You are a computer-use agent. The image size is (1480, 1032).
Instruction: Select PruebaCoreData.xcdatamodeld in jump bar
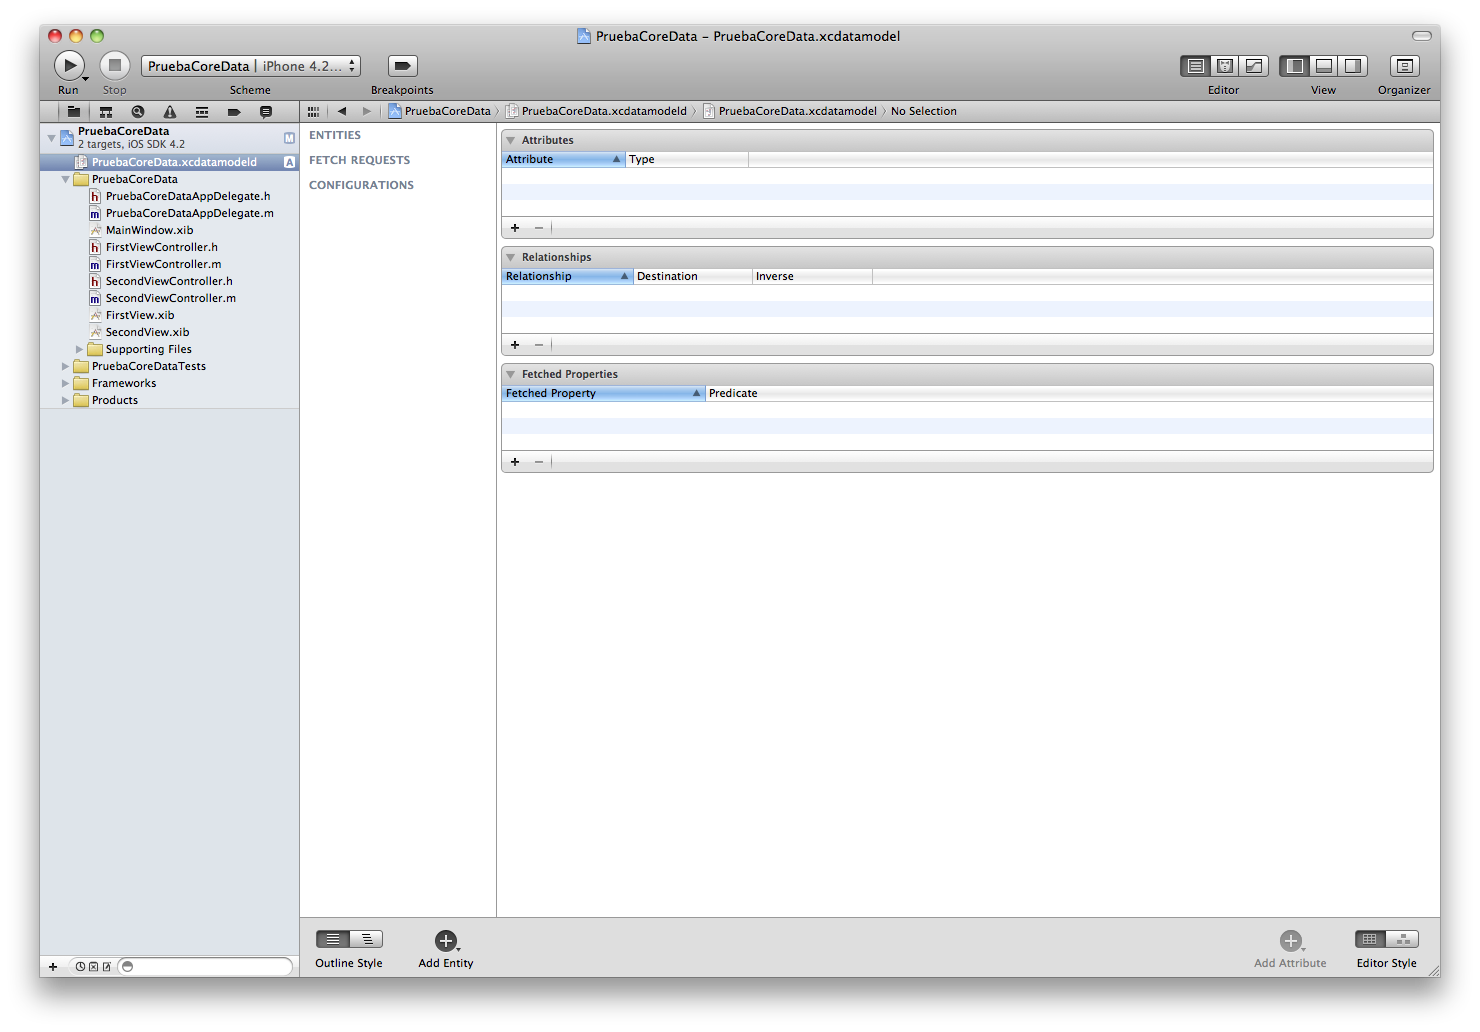coord(597,112)
